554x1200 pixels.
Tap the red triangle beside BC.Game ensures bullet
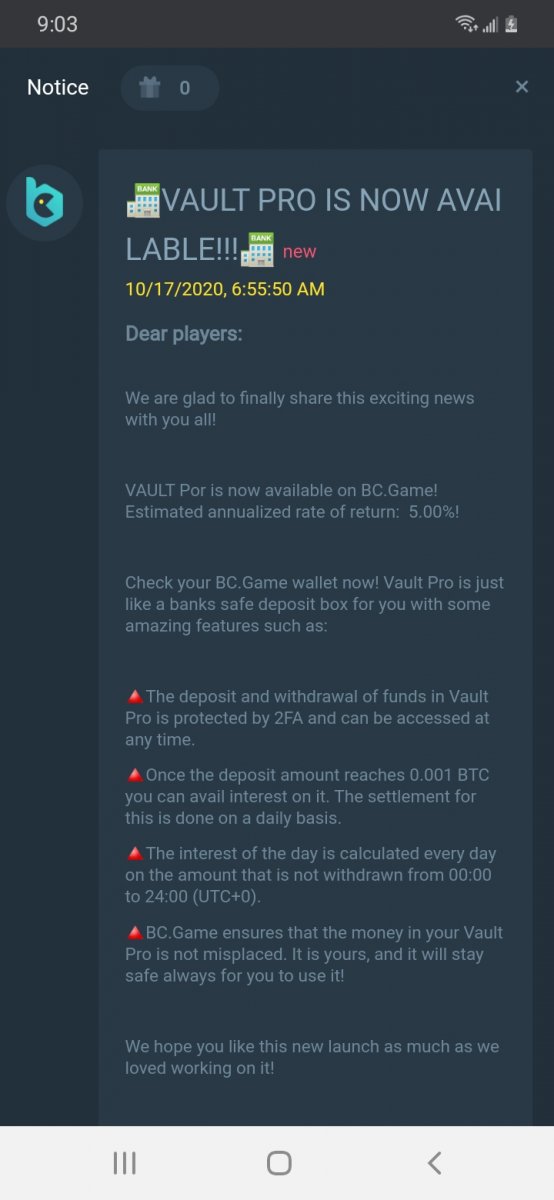click(x=135, y=933)
